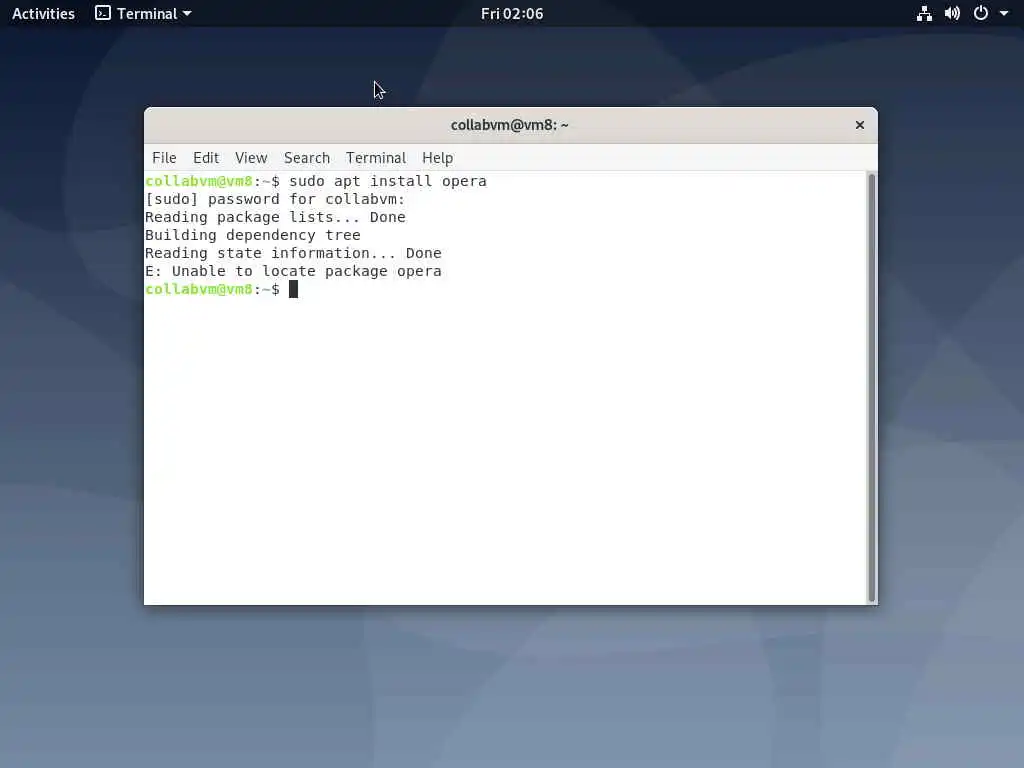The image size is (1024, 768).
Task: Open the Search menu
Action: point(306,158)
